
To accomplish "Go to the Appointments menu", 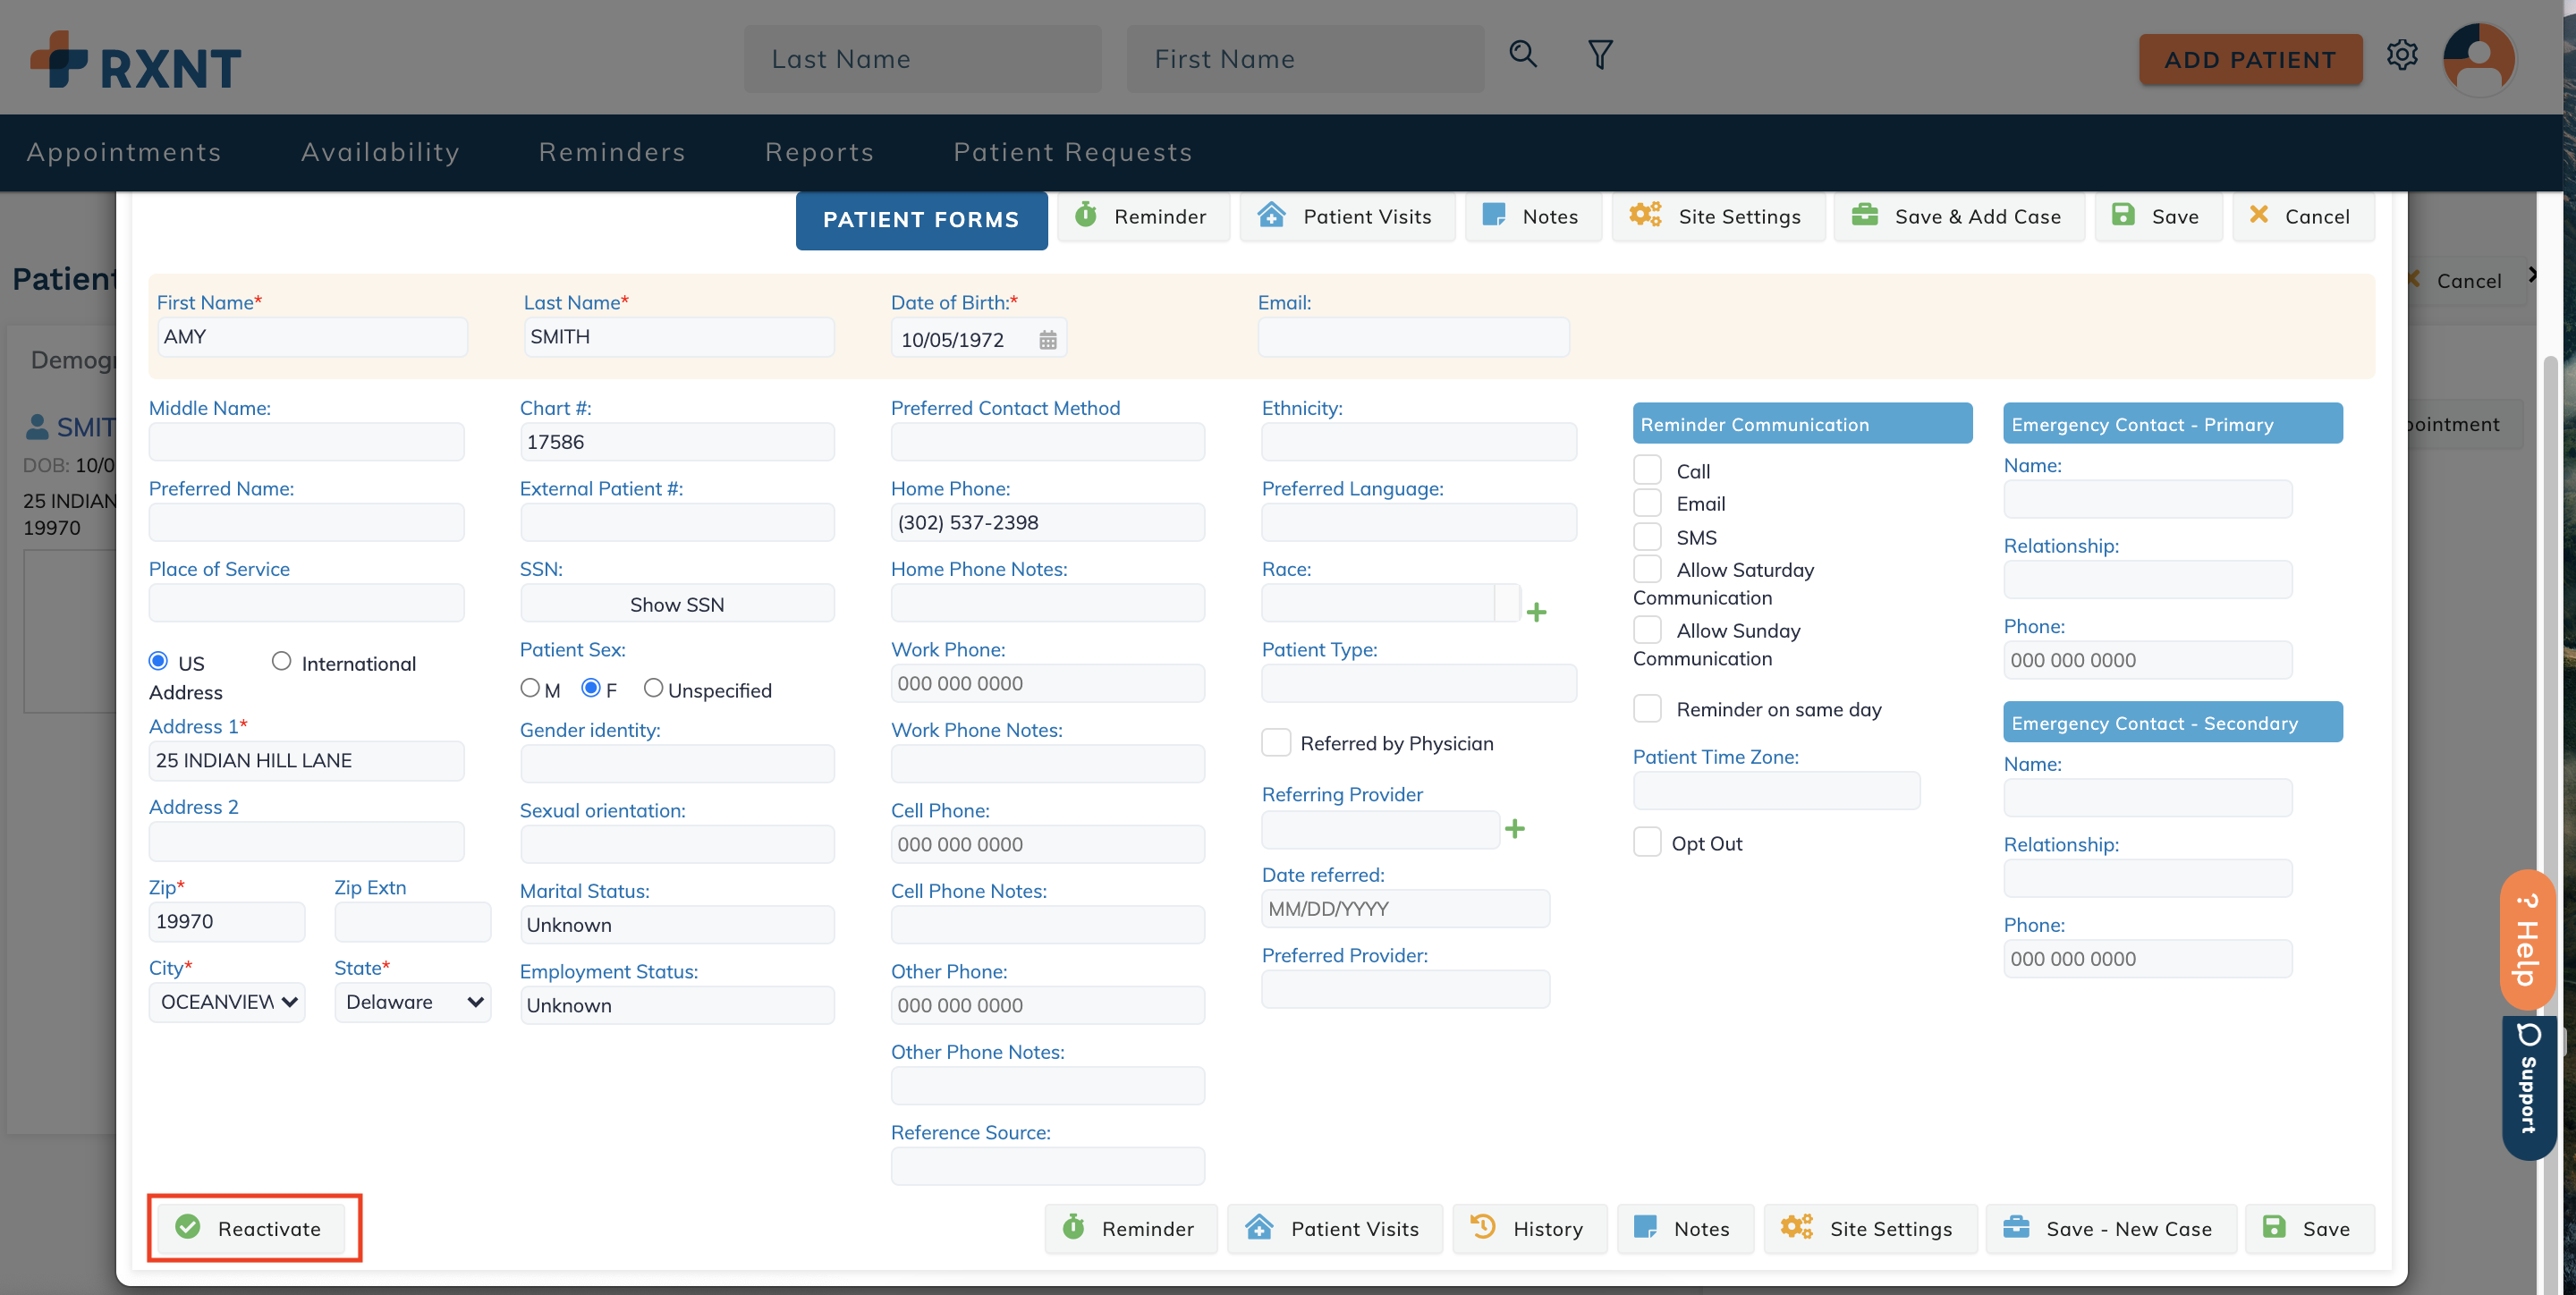I will 124,152.
